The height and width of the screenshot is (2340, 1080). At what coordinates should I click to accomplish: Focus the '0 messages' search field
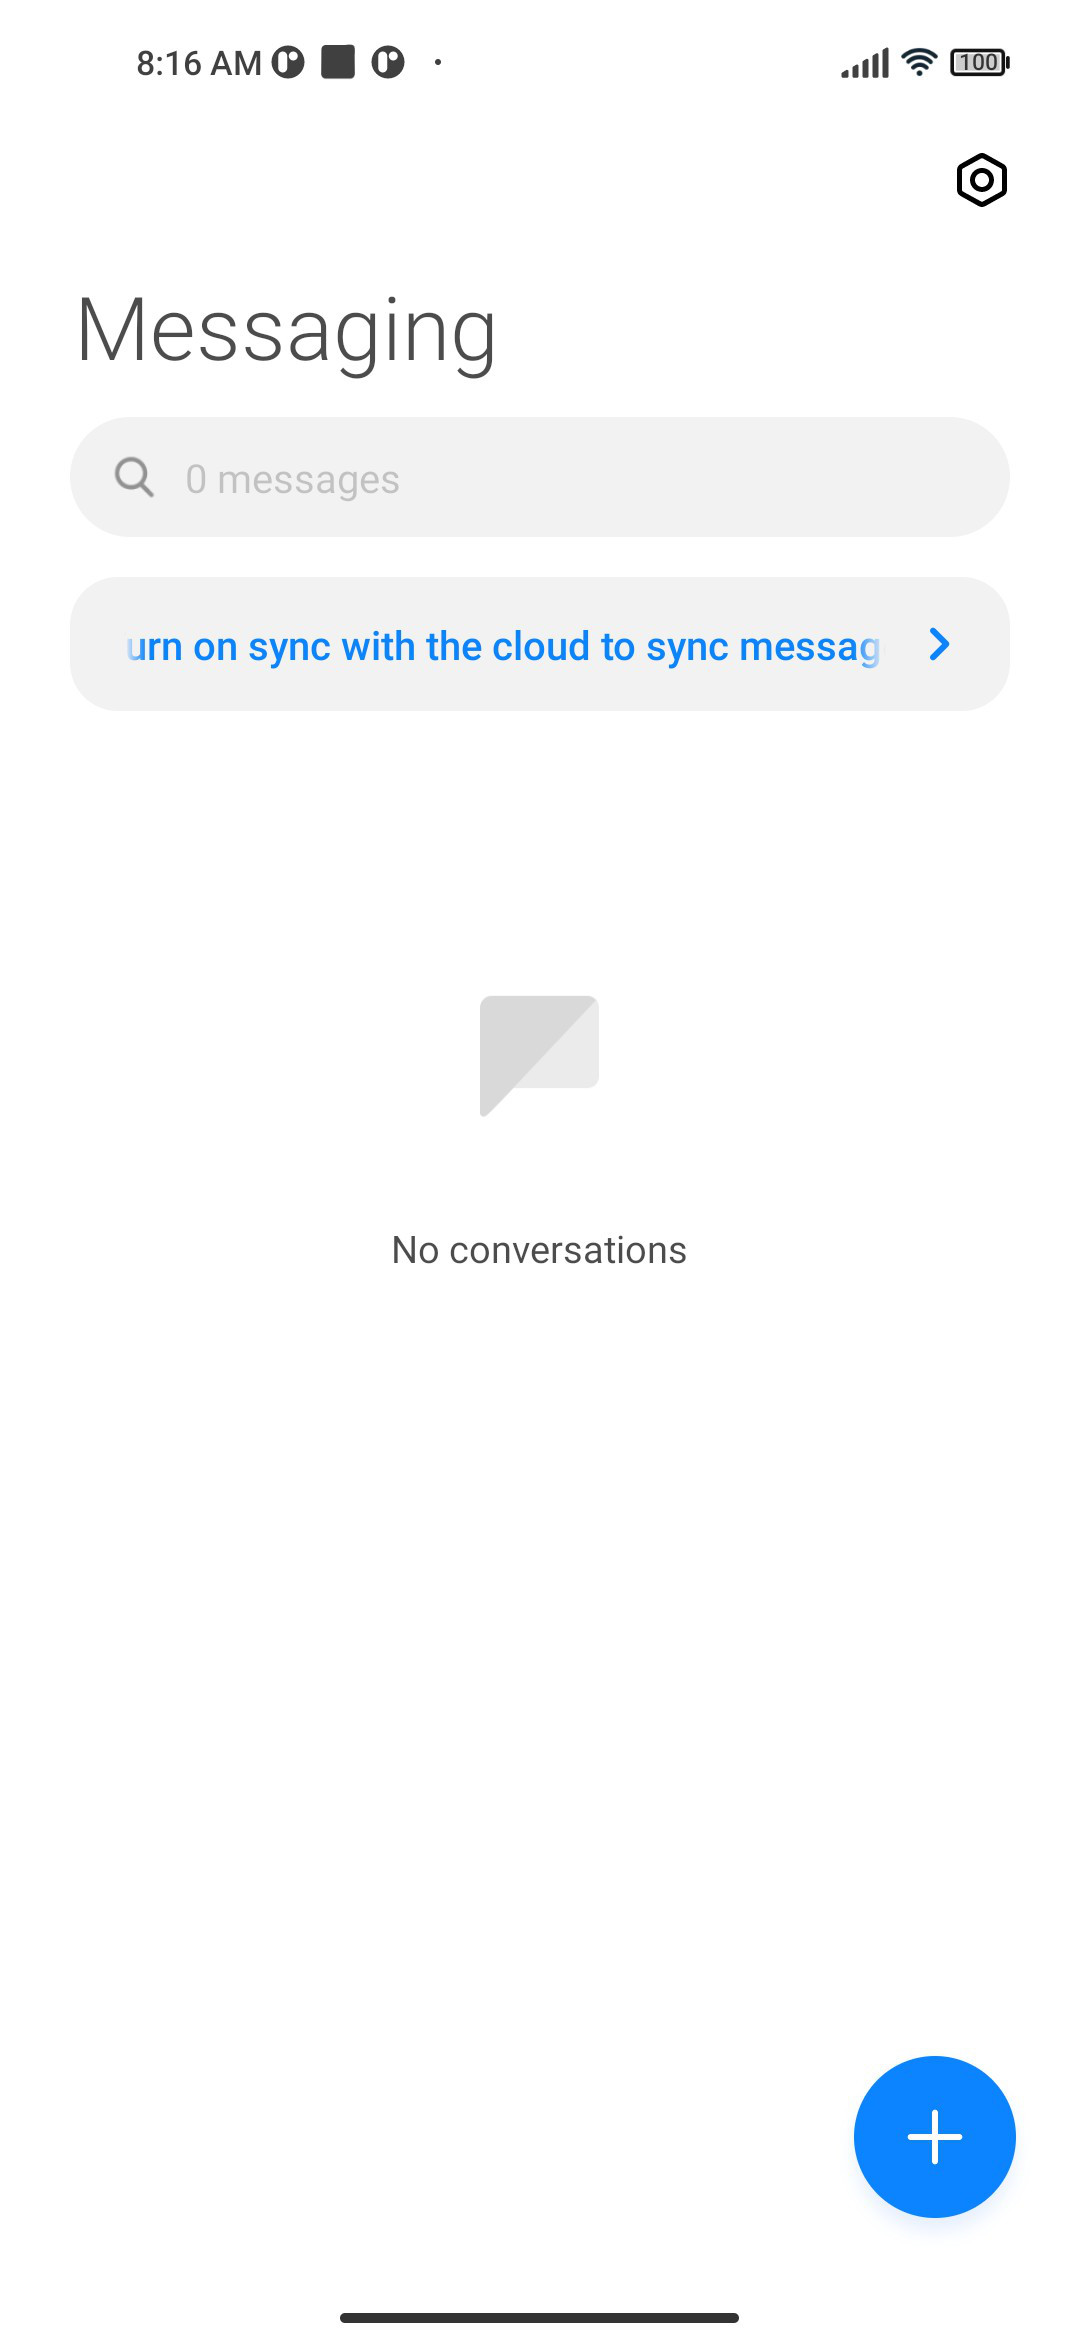[539, 477]
